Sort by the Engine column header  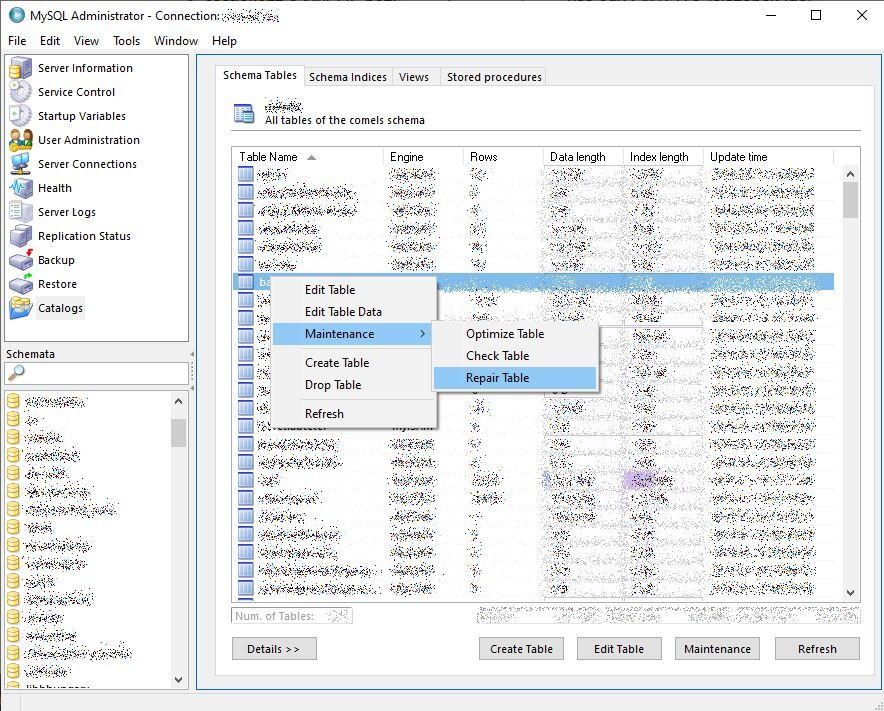423,157
